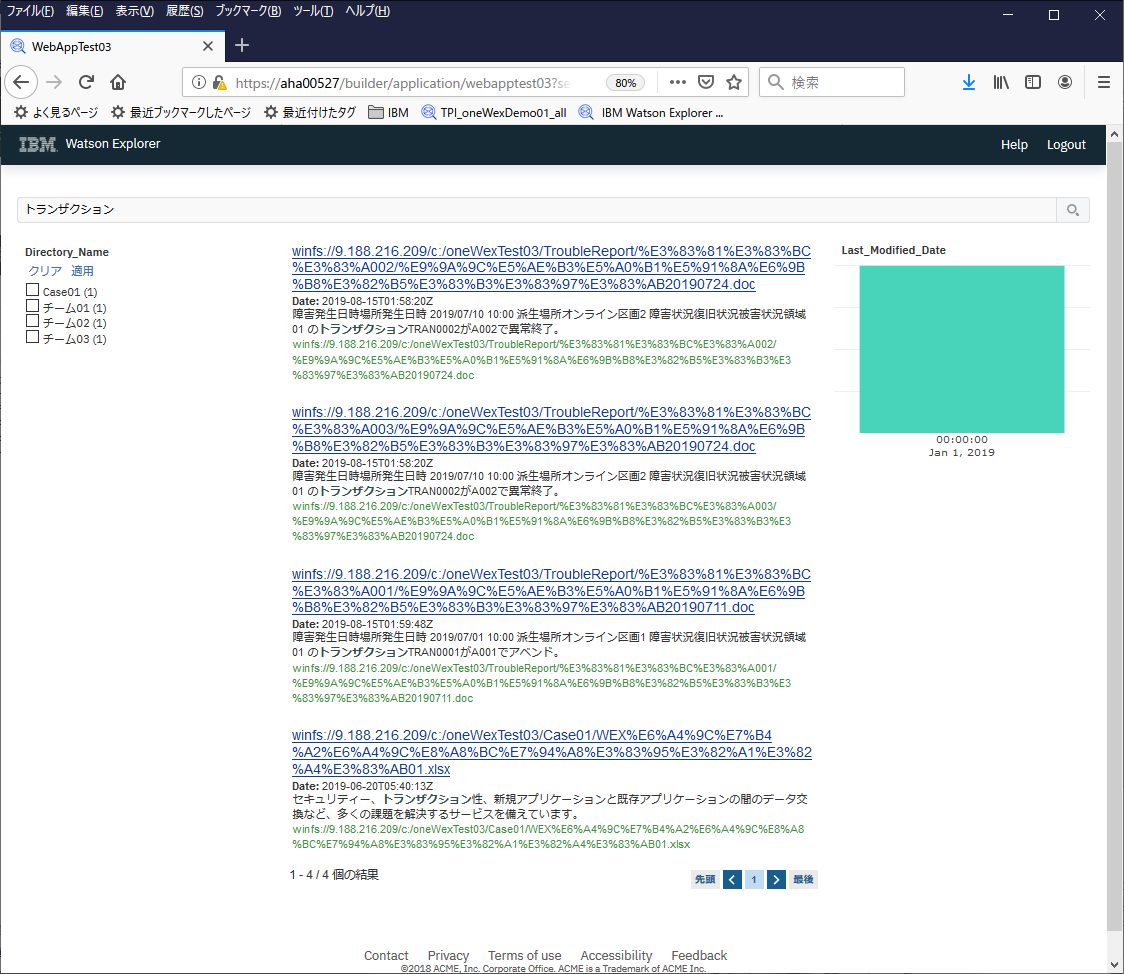Viewport: 1124px width, 974px height.
Task: Click the page vertical scrollbar down arrow
Action: click(x=1114, y=965)
